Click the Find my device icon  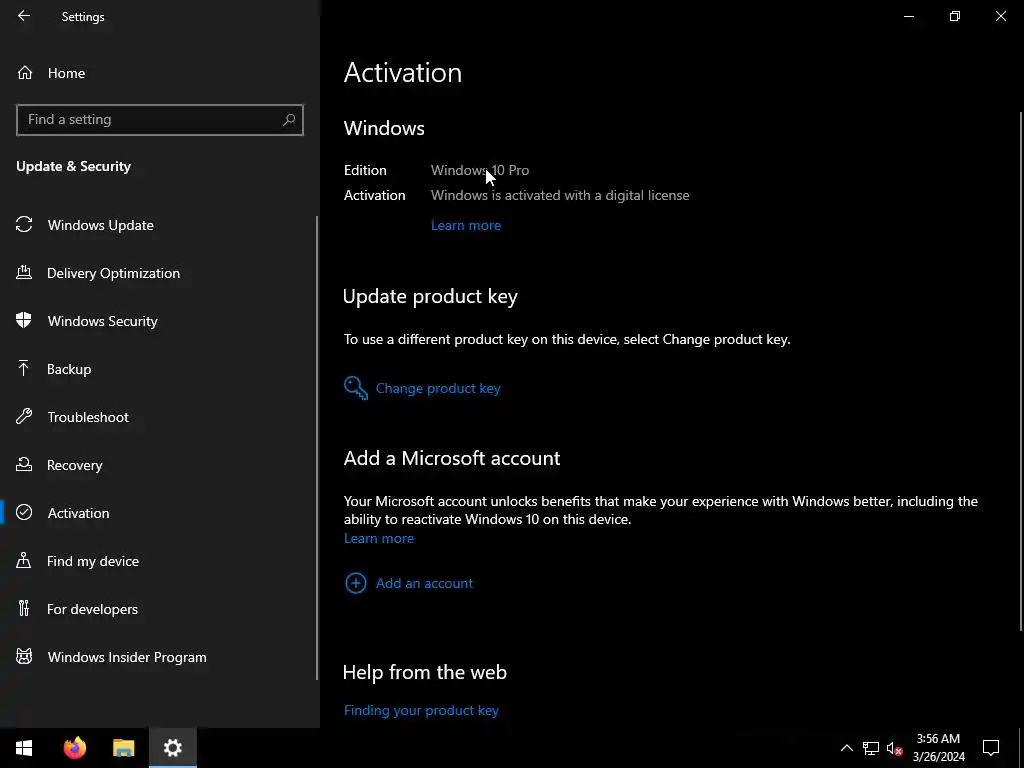coord(24,560)
